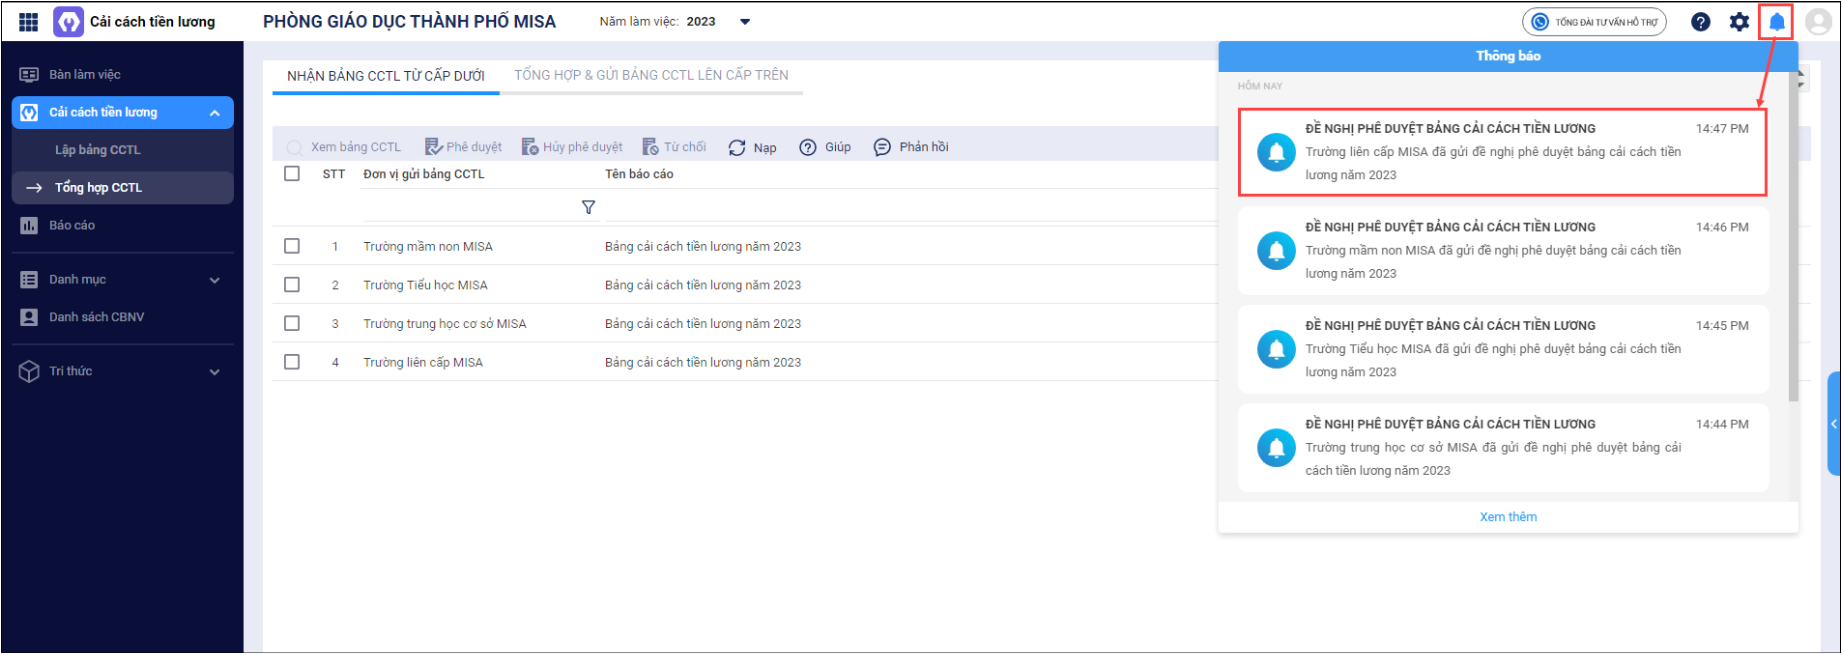Screen dimensions: 1844x655
Task: Select Tổng hợp CCTL in the sidebar
Action: tap(123, 188)
